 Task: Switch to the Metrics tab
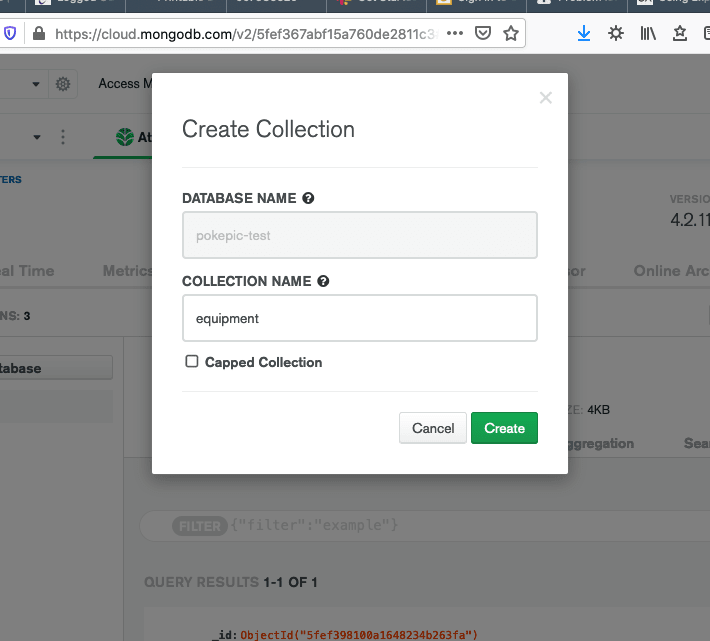pyautogui.click(x=127, y=271)
